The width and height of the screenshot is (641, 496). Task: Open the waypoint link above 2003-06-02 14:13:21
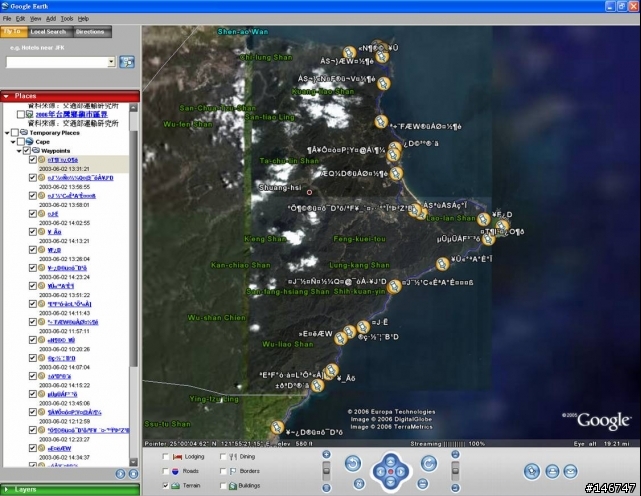tap(54, 232)
